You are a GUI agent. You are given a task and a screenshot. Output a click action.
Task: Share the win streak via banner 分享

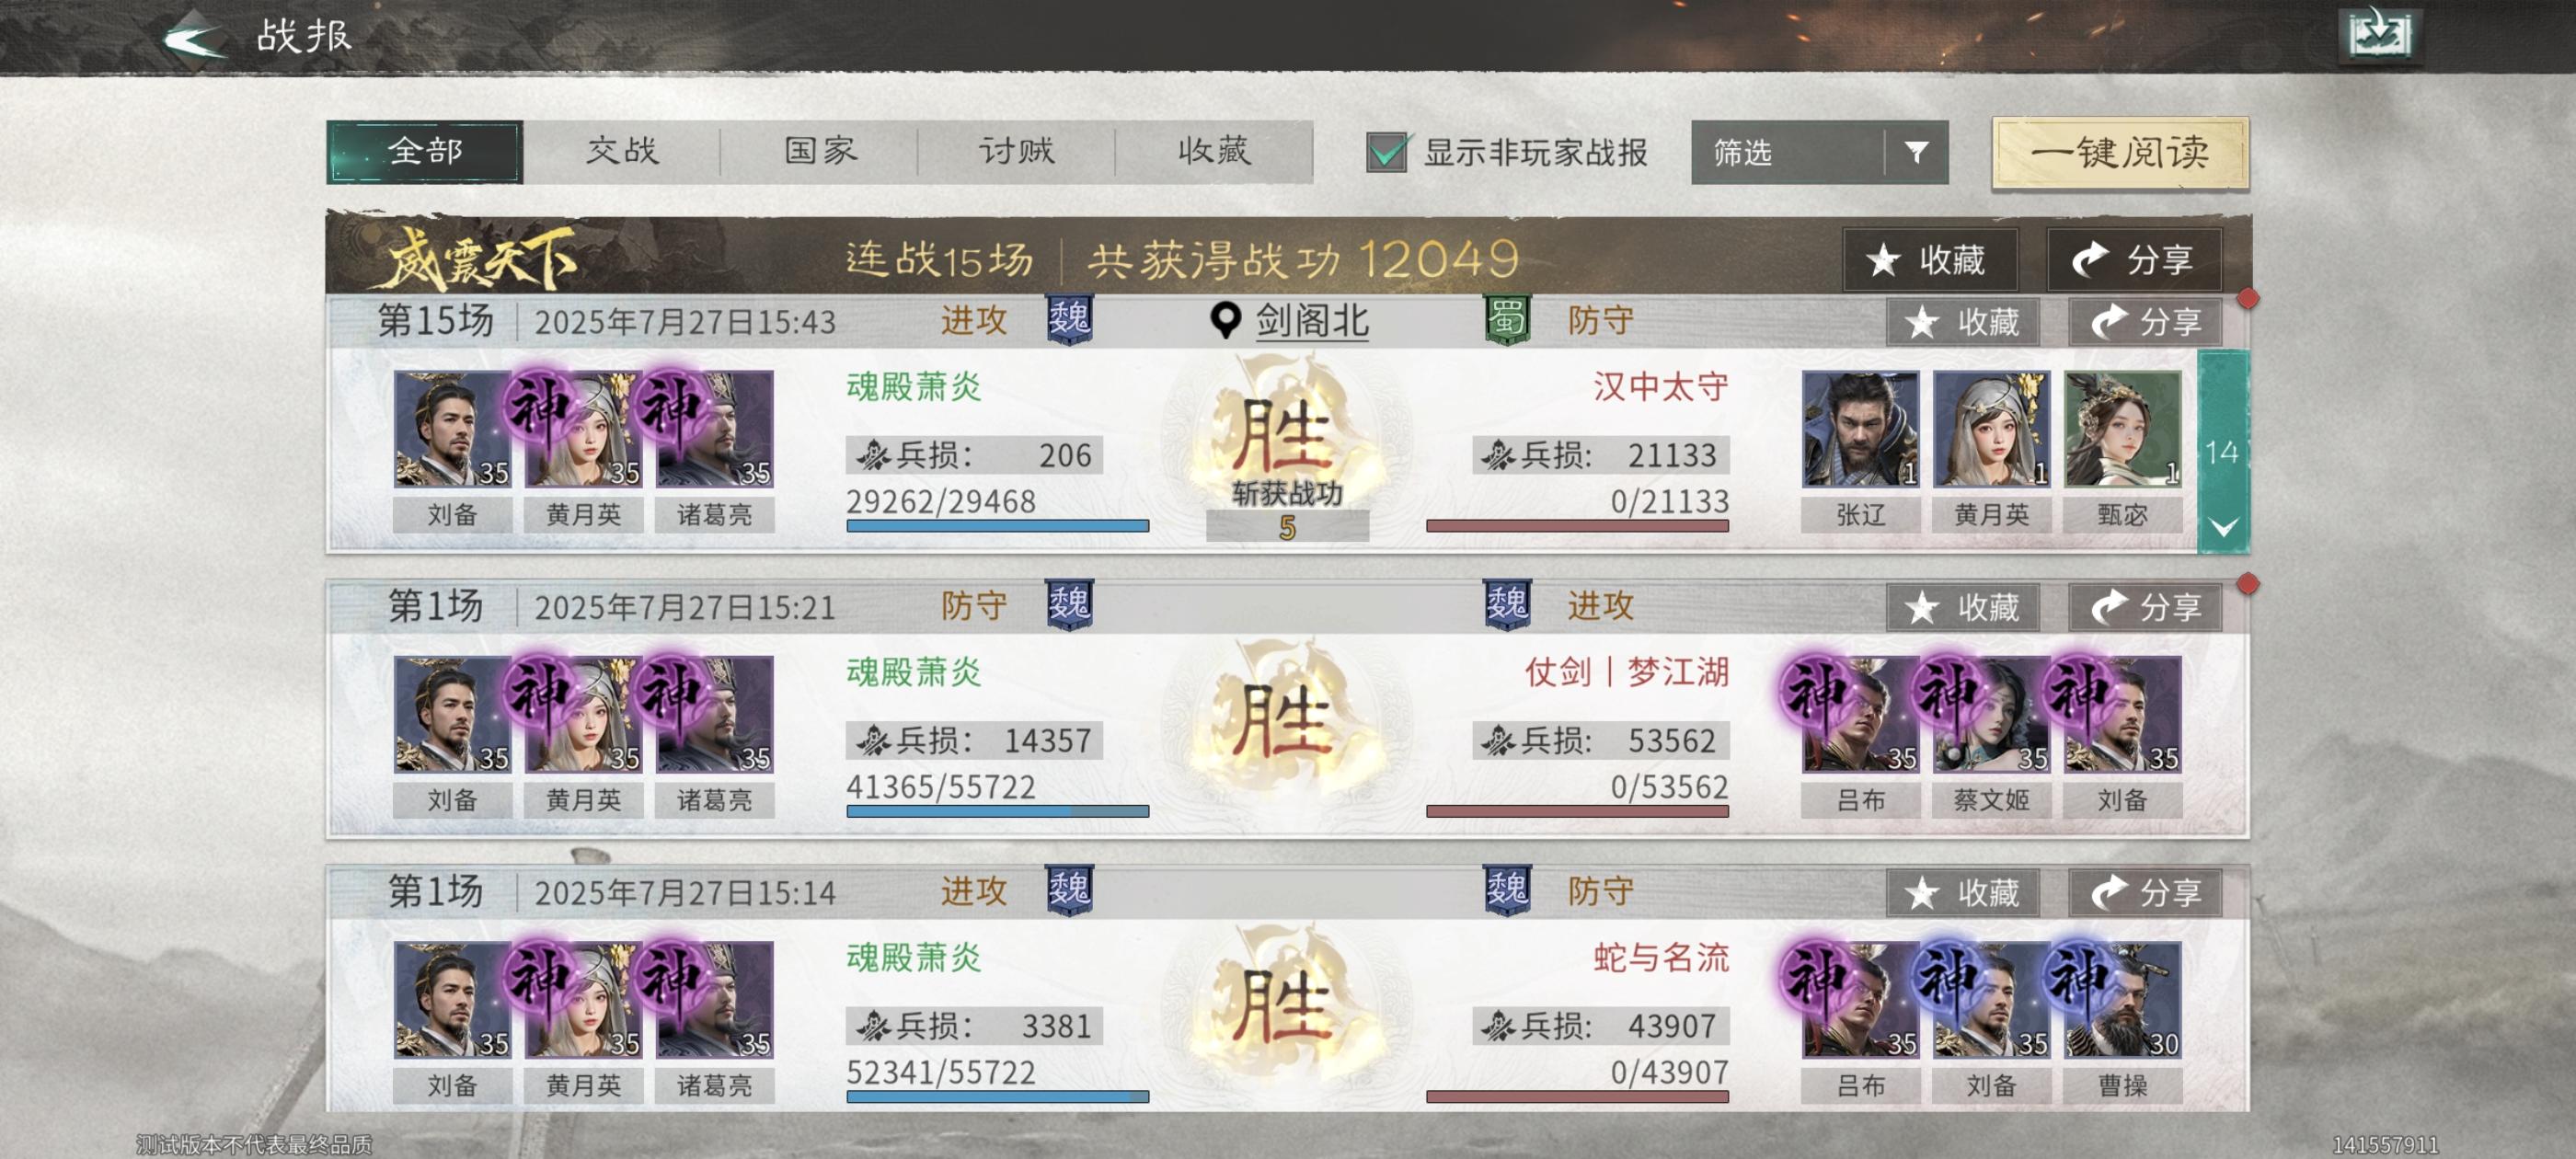pyautogui.click(x=2134, y=260)
